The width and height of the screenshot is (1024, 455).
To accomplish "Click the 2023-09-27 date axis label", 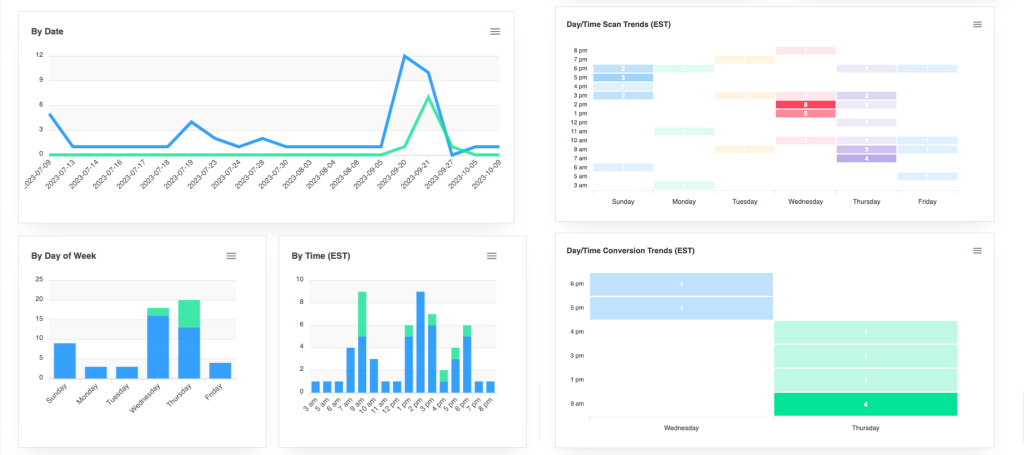I will 442,175.
